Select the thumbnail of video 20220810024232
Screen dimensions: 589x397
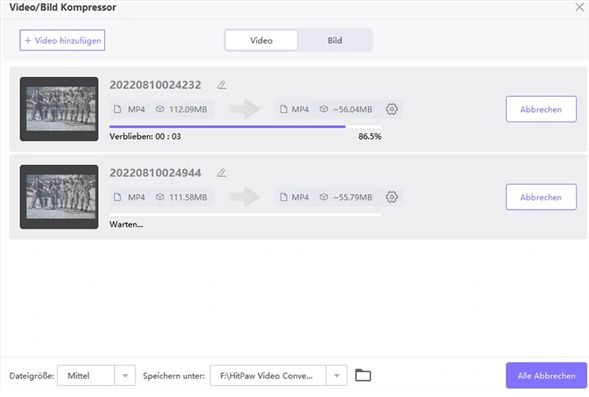coord(59,109)
